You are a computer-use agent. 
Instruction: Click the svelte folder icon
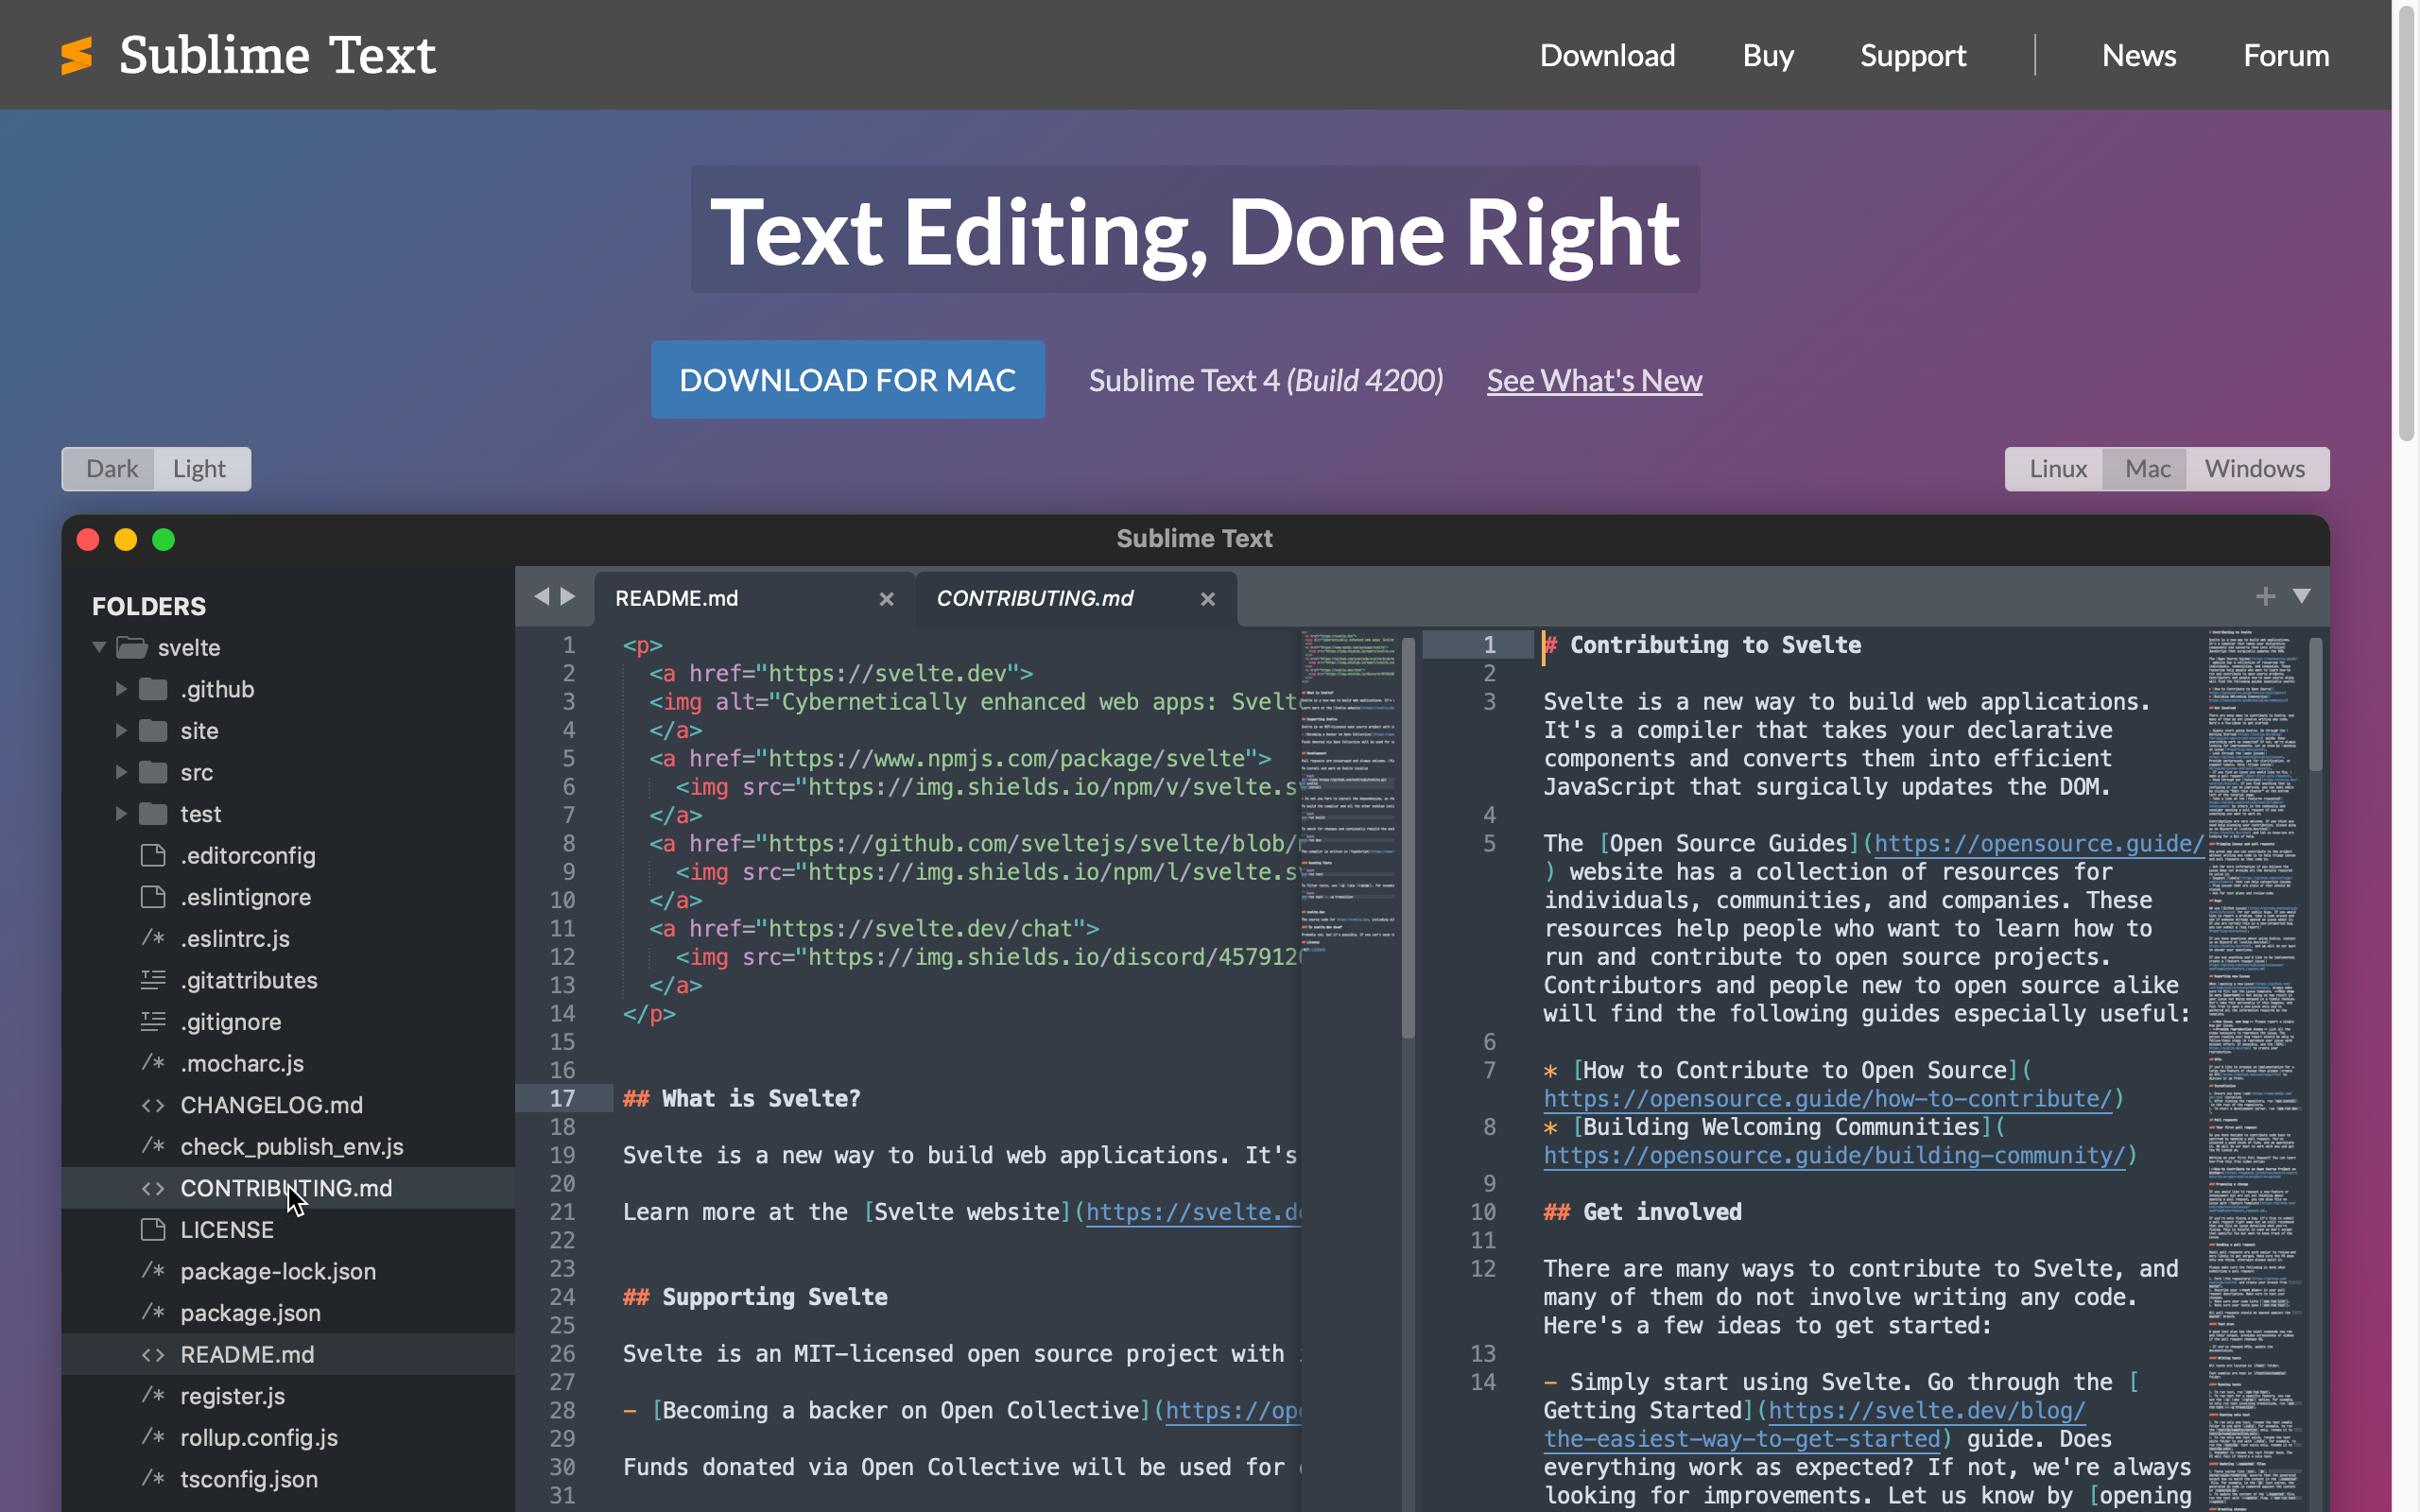point(132,648)
